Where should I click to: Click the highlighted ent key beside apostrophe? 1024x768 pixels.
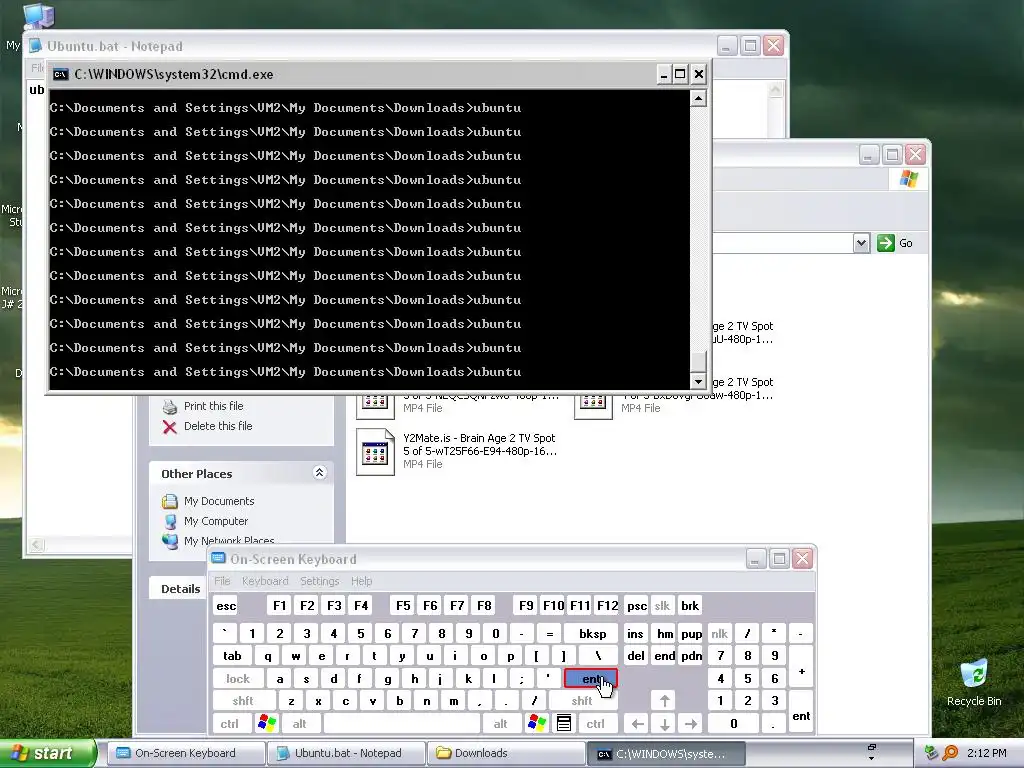click(590, 679)
